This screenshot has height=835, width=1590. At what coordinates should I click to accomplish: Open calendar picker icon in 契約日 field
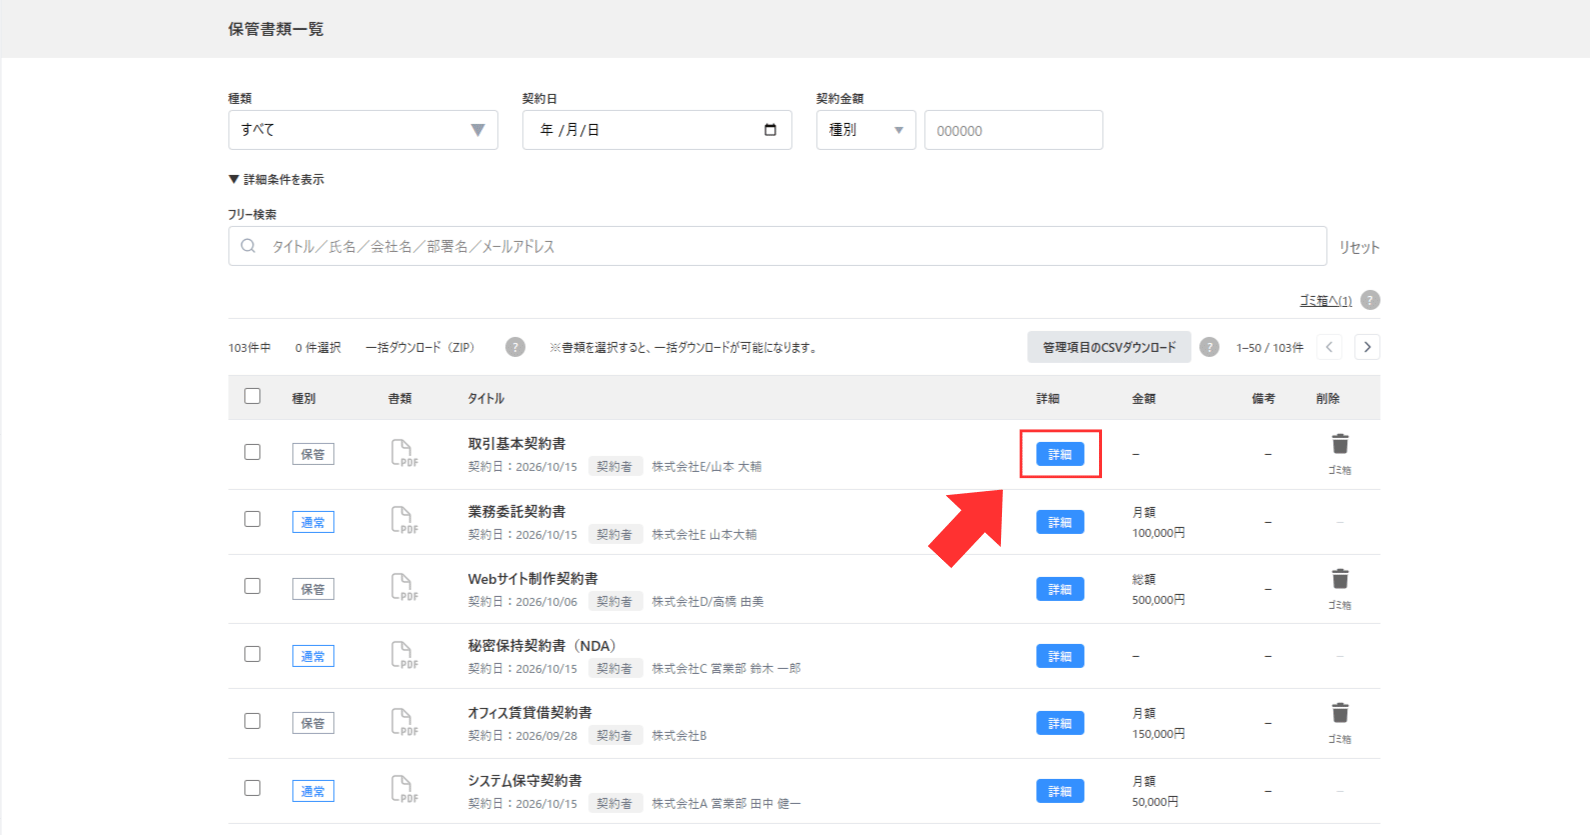[770, 130]
